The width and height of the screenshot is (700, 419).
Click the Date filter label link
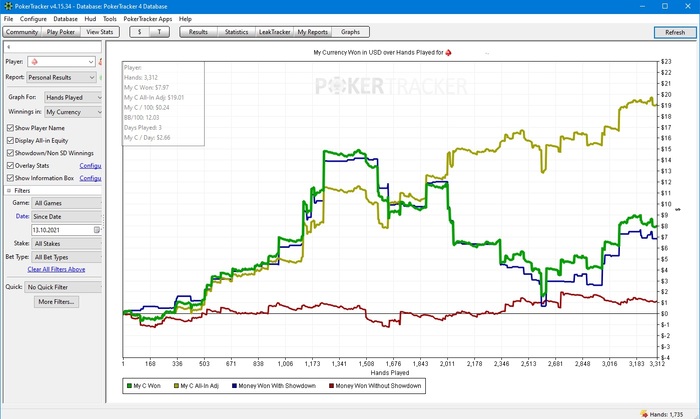pos(22,216)
